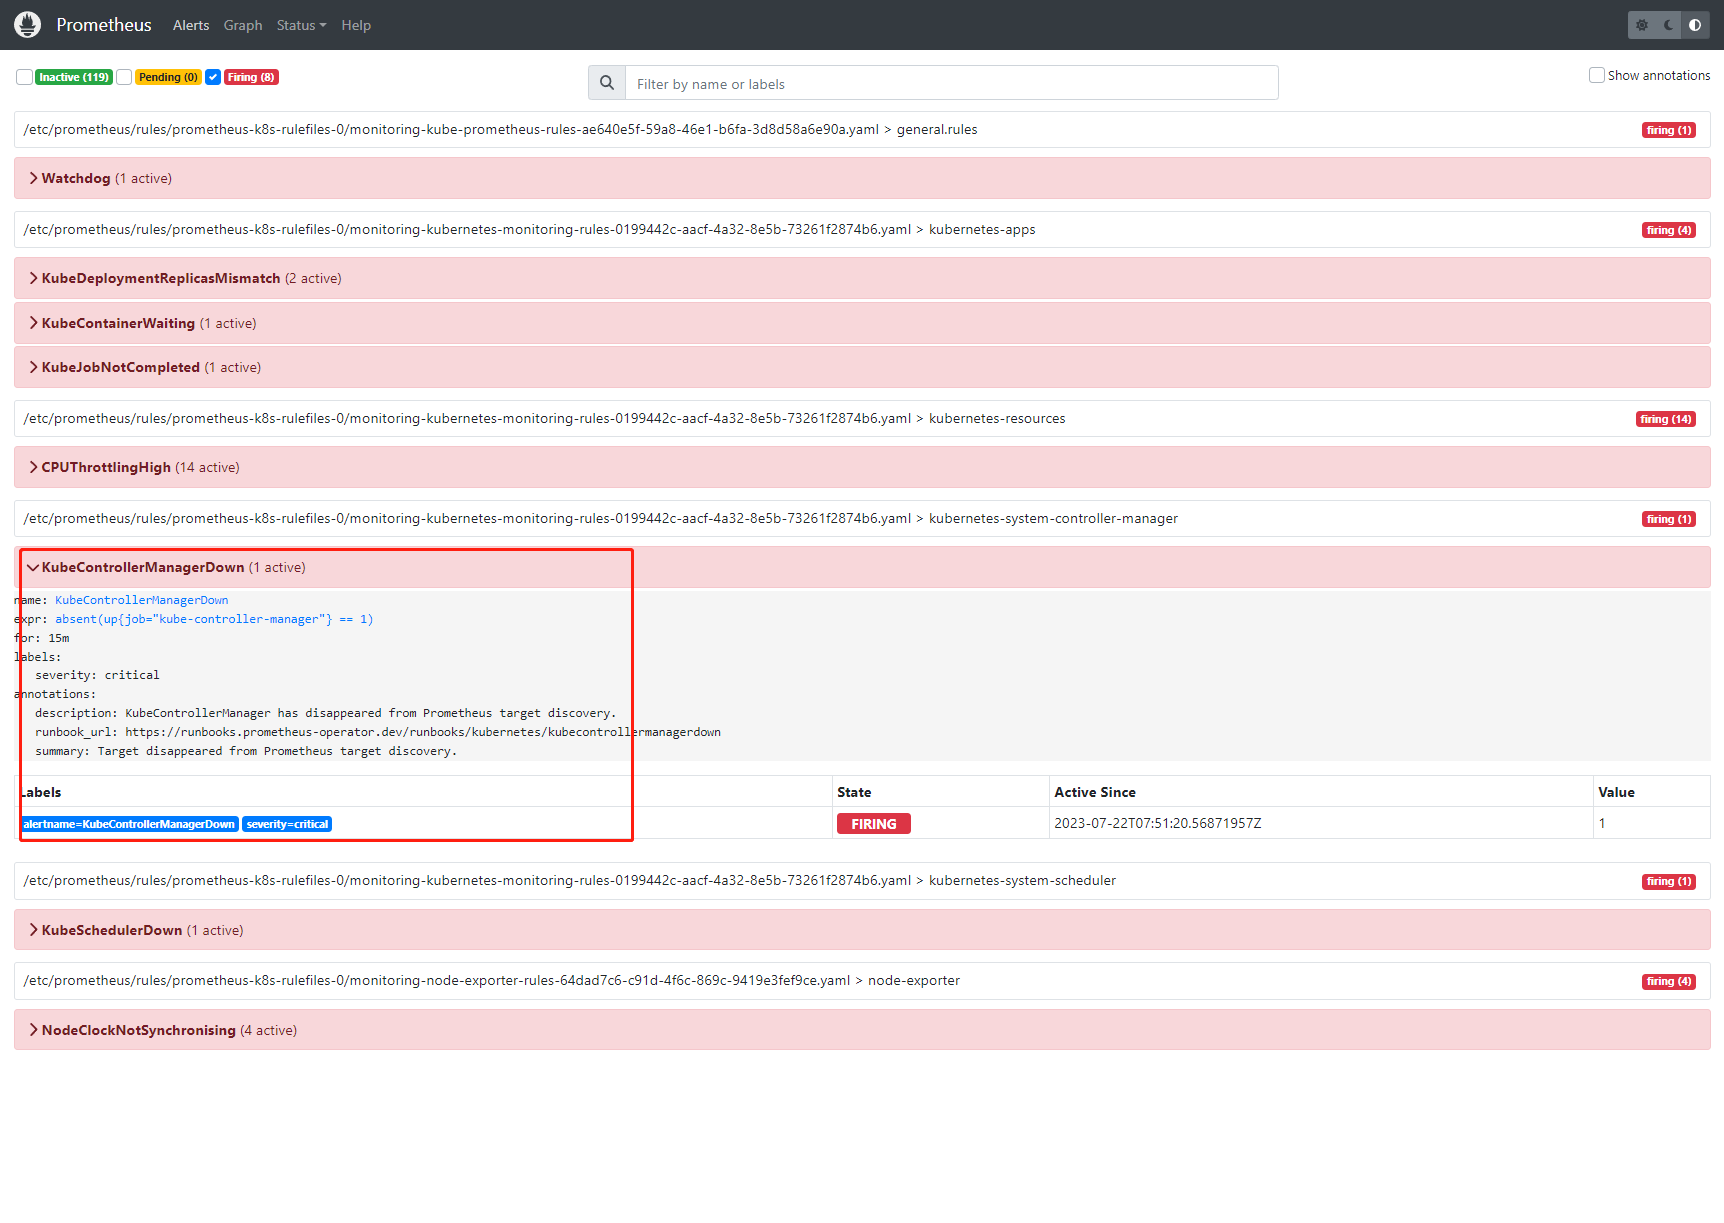This screenshot has height=1223, width=1724.
Task: Open the Help page
Action: tap(356, 25)
